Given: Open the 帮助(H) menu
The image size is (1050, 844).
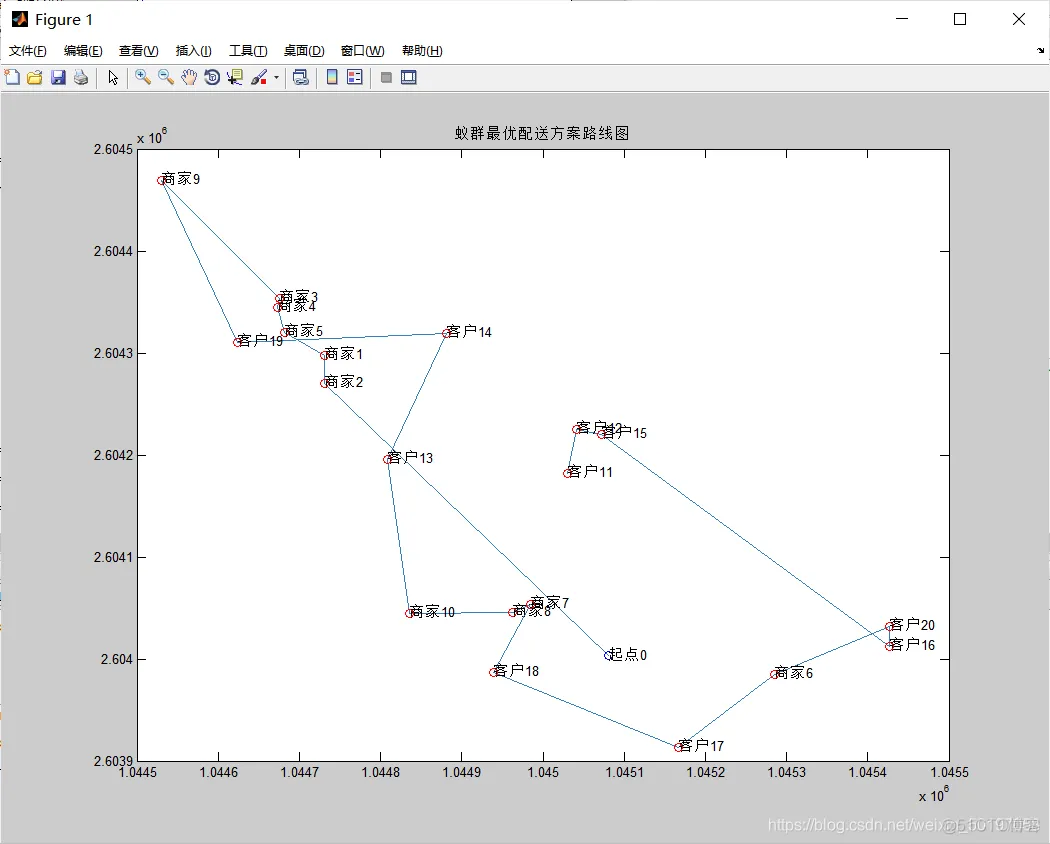Looking at the screenshot, I should [422, 51].
